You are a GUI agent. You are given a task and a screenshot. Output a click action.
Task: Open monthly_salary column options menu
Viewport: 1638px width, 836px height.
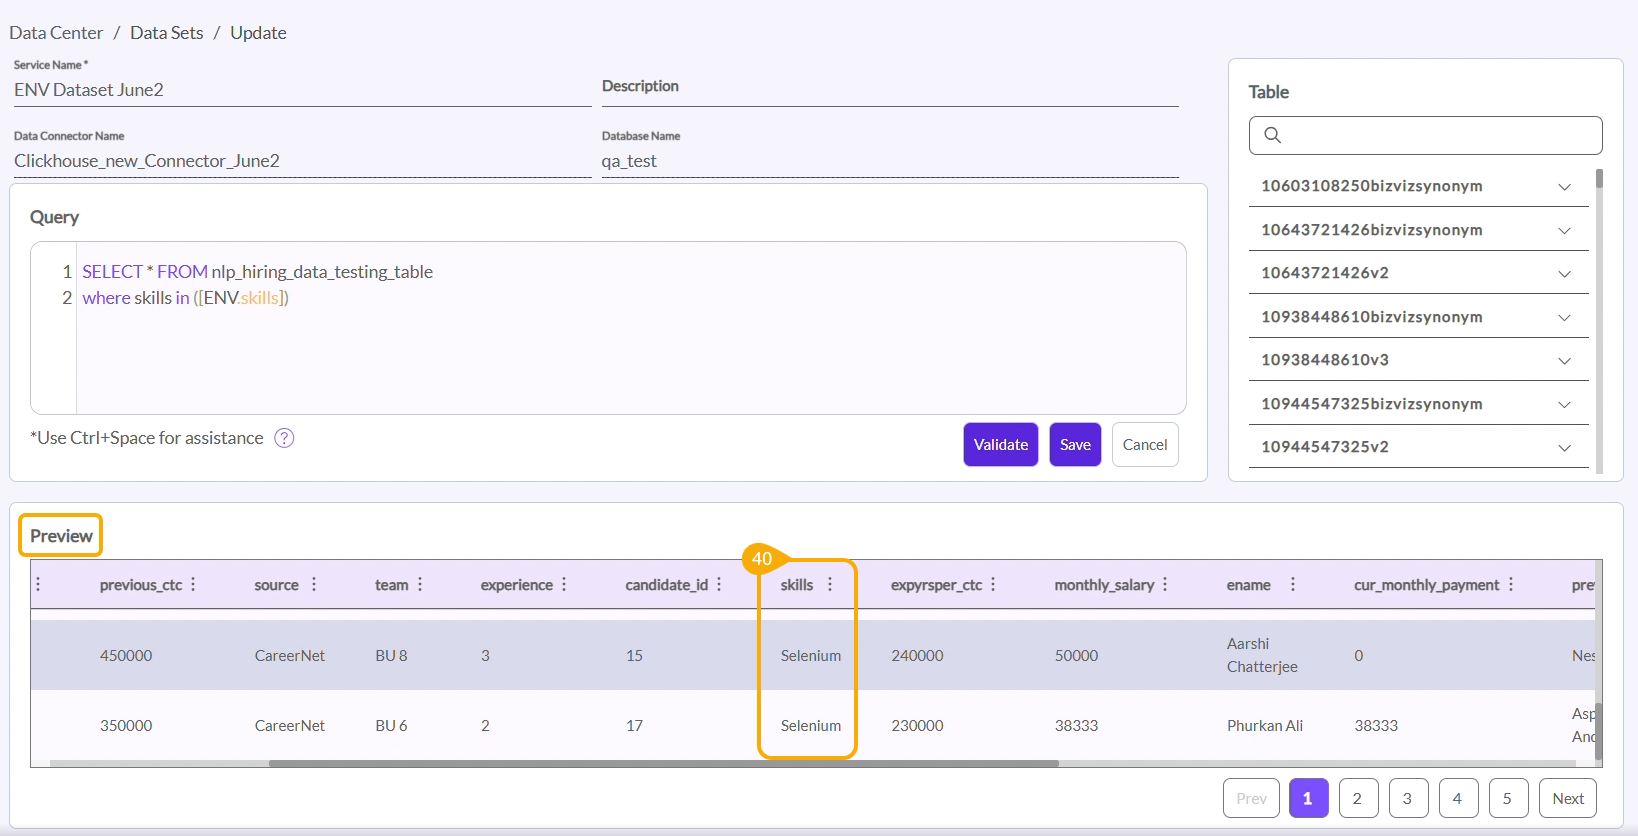[x=1165, y=585]
